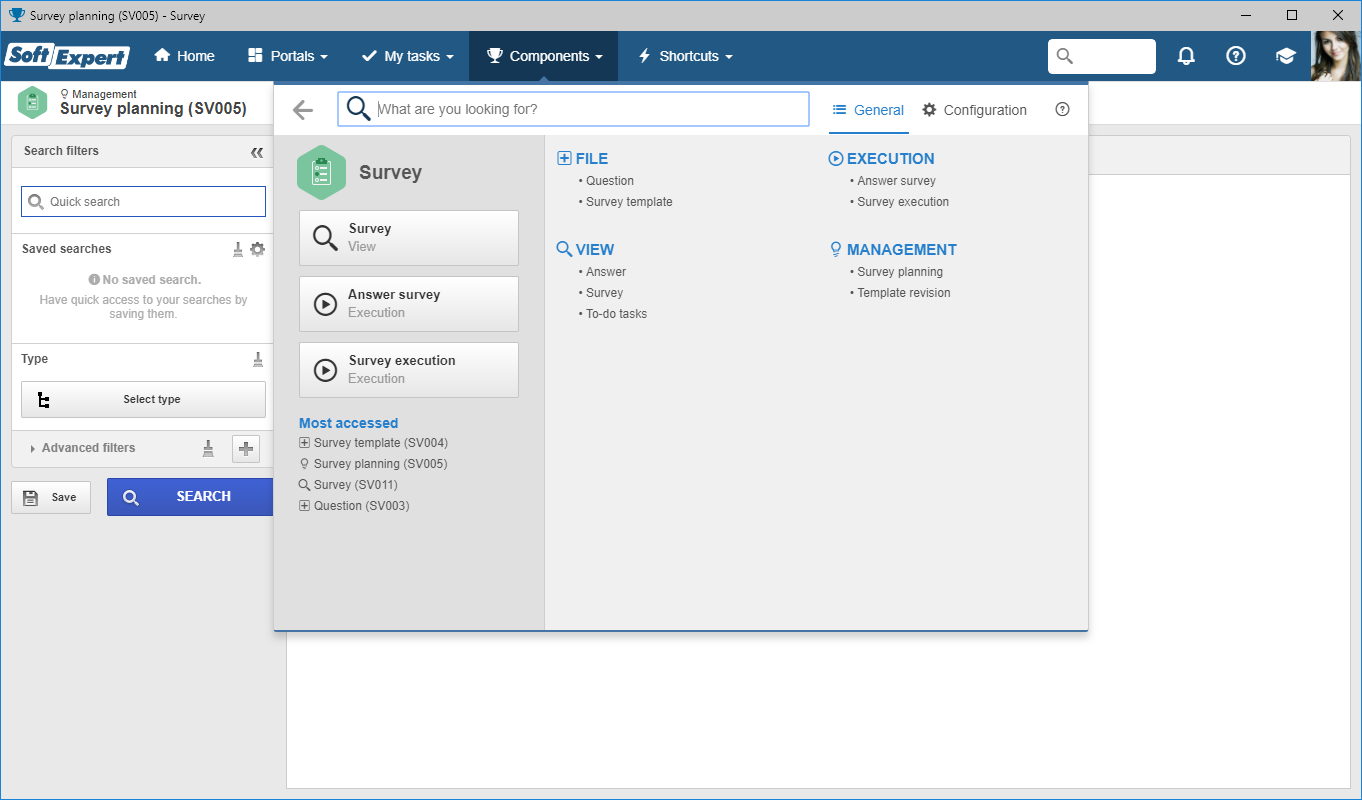The image size is (1362, 800).
Task: Click the user profile avatar
Action: (x=1337, y=56)
